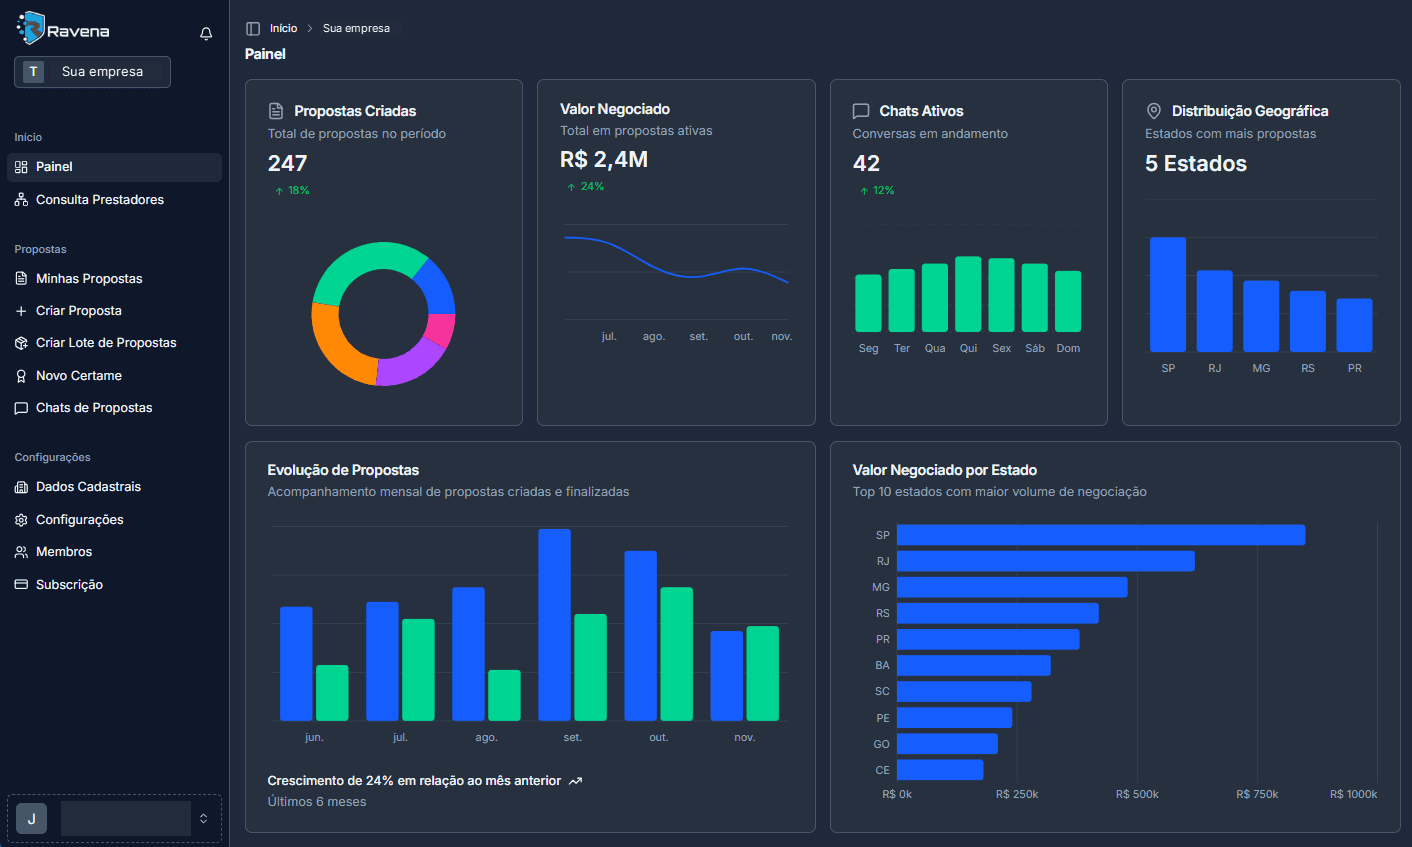Open the Membros page
The image size is (1412, 847).
coord(64,552)
